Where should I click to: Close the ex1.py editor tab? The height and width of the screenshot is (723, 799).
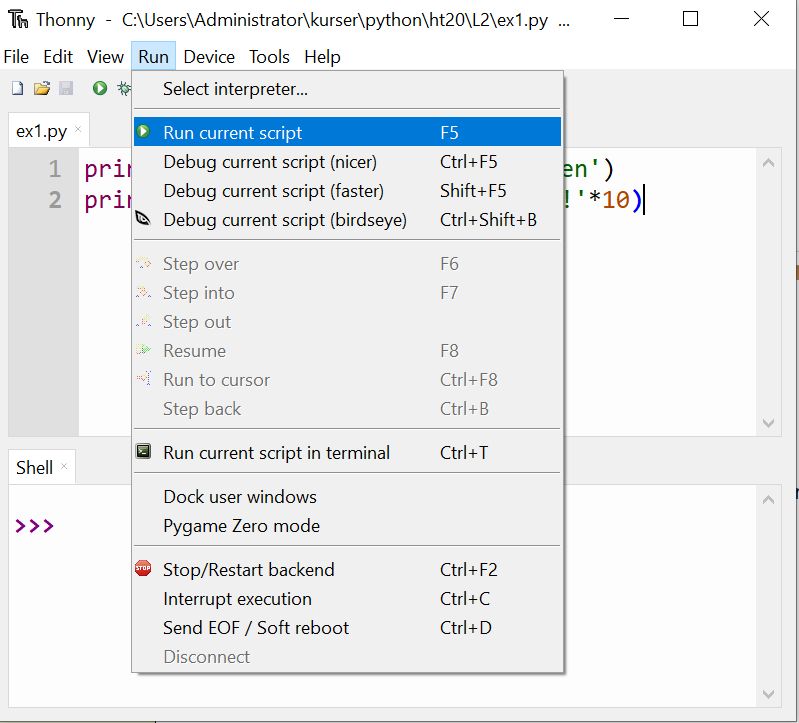[78, 129]
